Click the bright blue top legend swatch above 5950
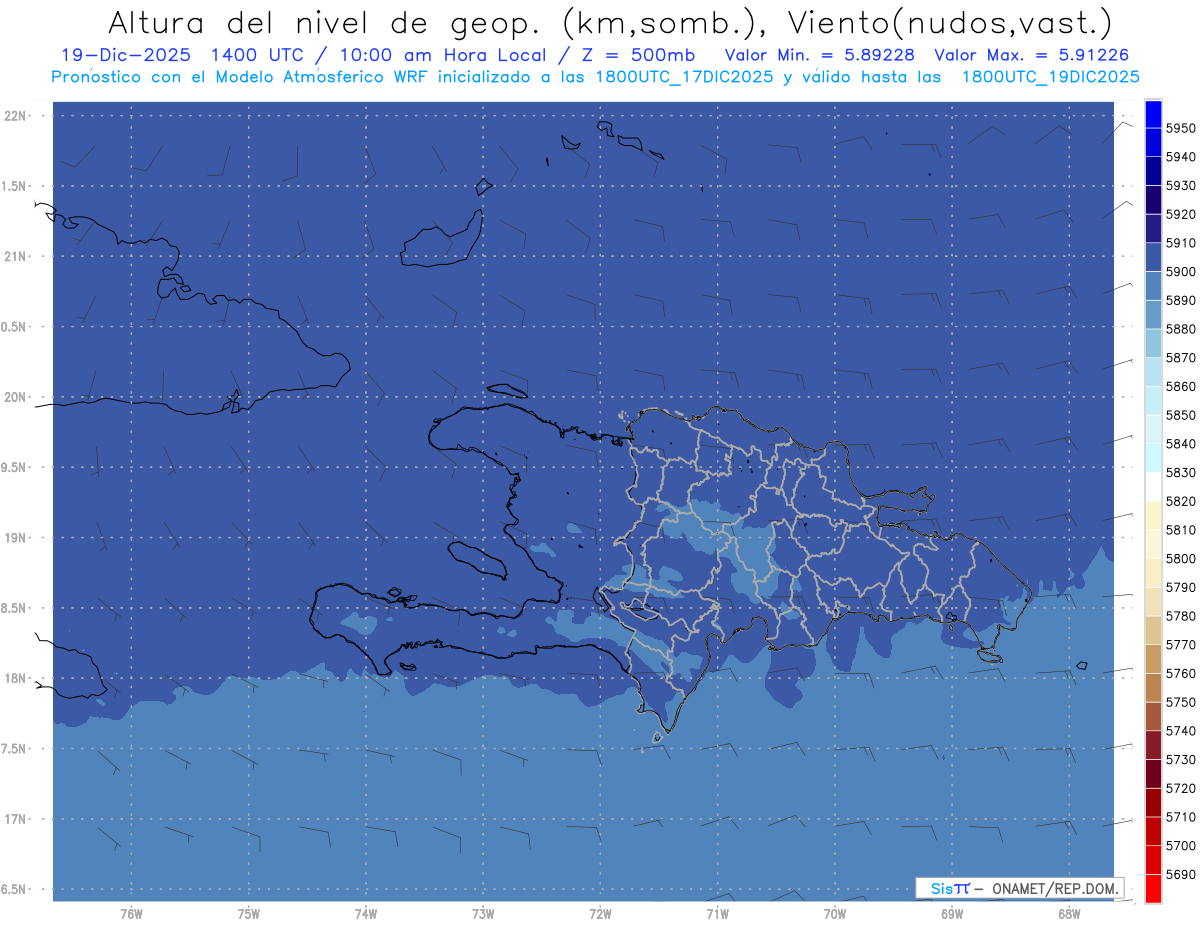Viewport: 1200px width, 927px height. coord(1153,114)
